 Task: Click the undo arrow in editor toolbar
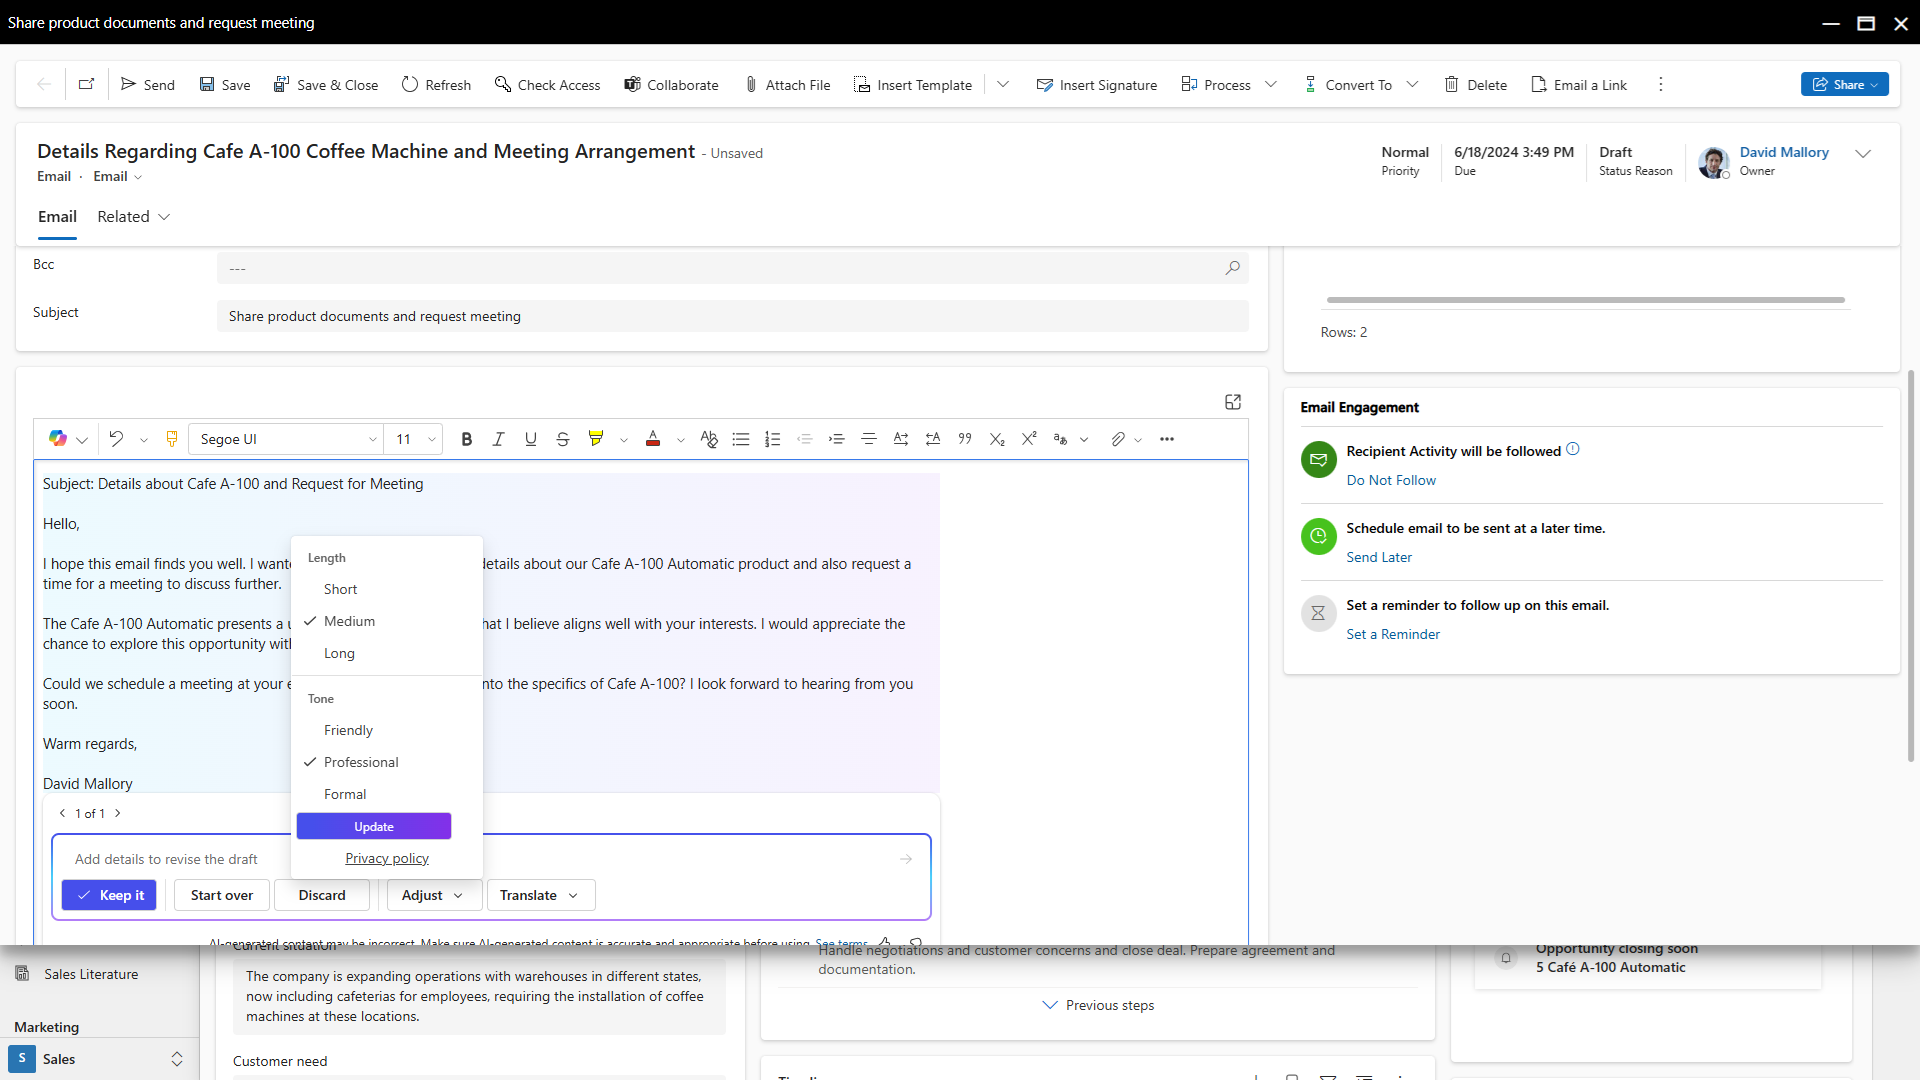(116, 439)
